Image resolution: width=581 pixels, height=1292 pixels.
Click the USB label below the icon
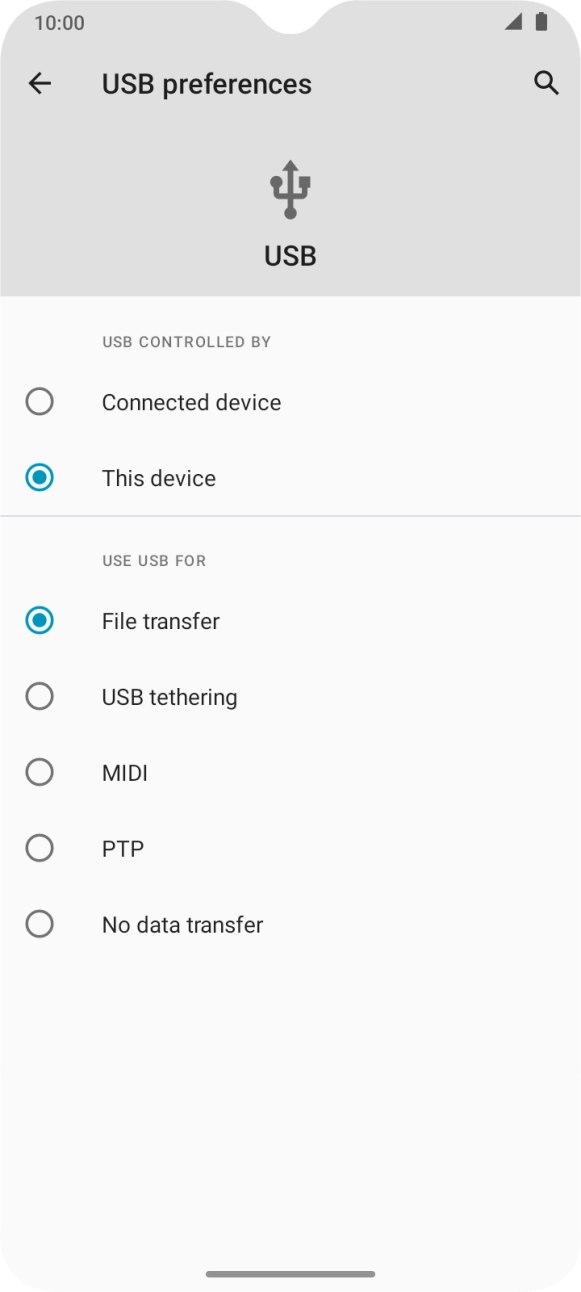289,255
